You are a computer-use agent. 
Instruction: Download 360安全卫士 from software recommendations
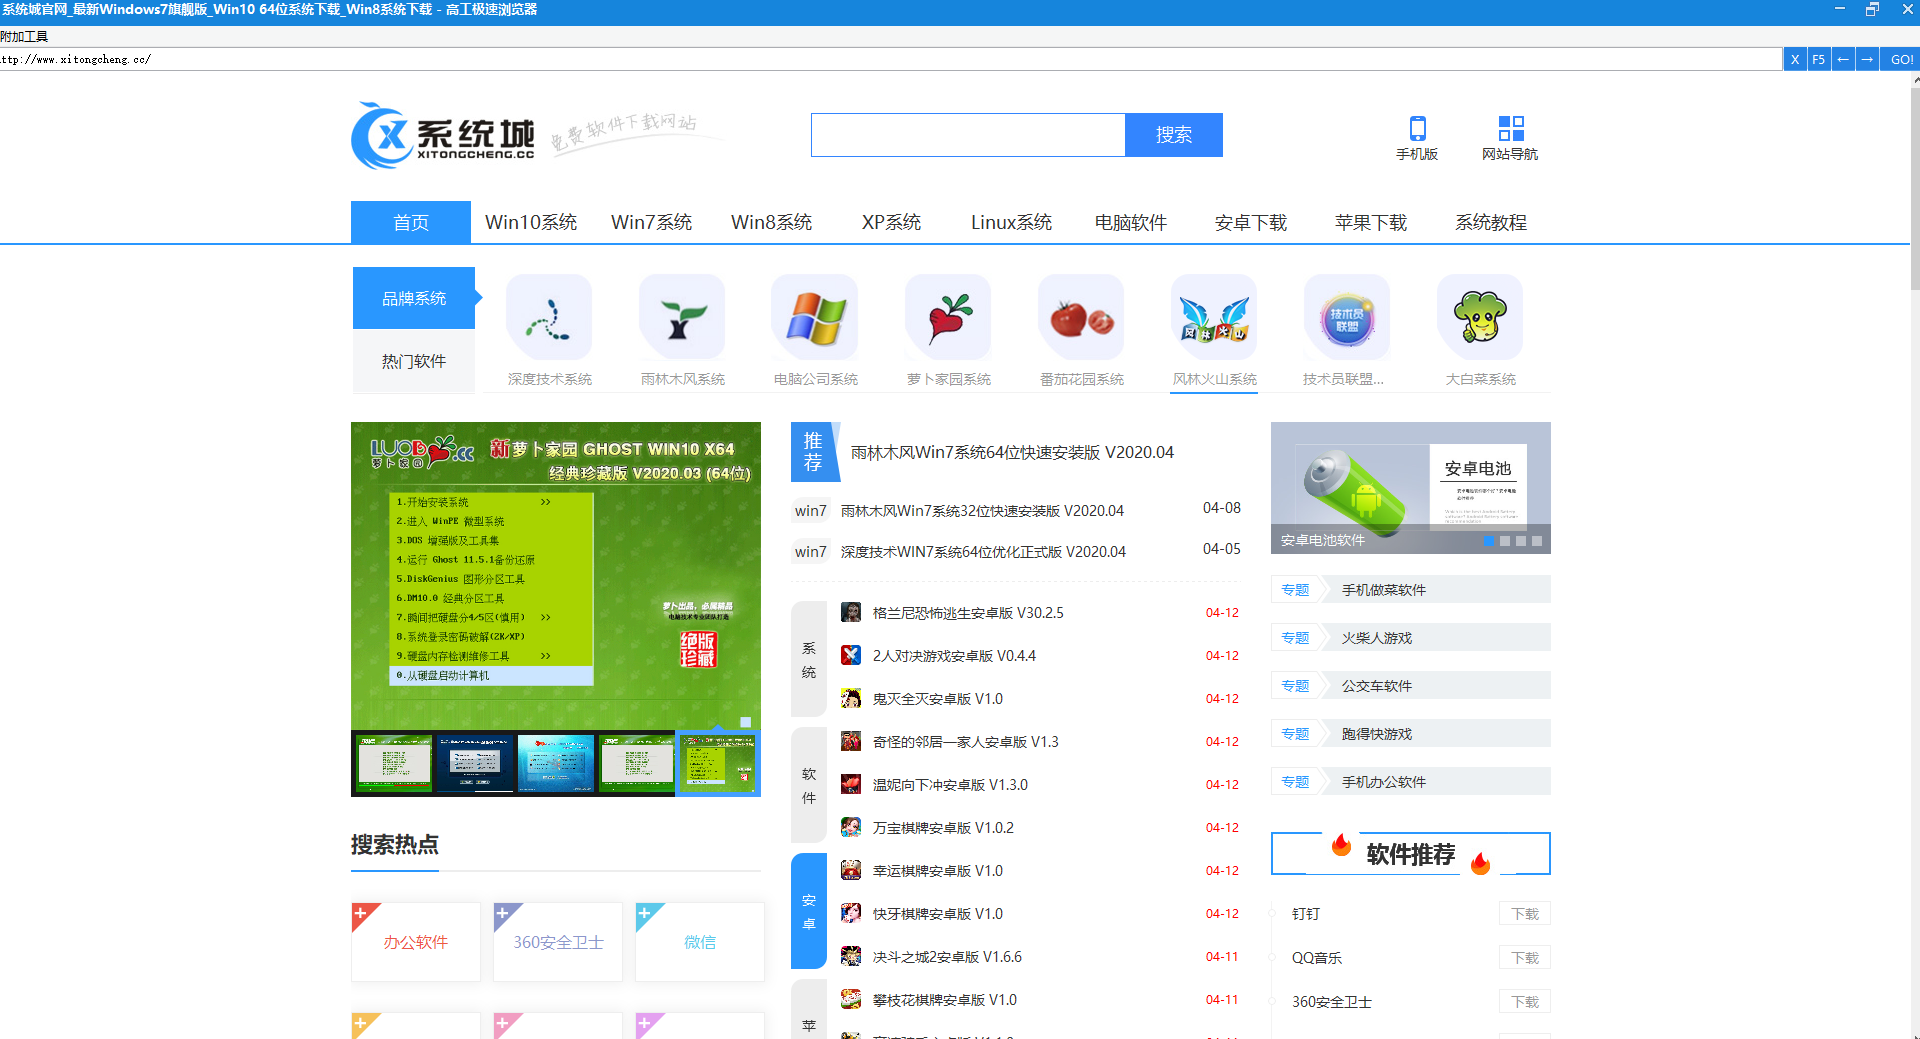click(x=1525, y=1002)
